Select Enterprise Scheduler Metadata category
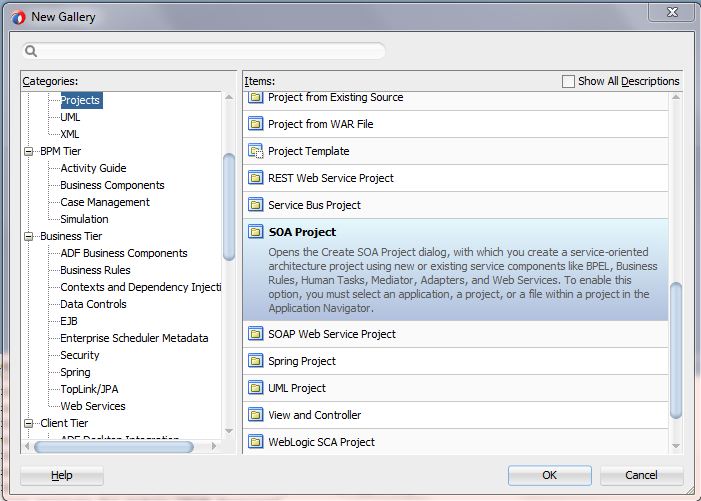Image resolution: width=701 pixels, height=501 pixels. [x=134, y=338]
